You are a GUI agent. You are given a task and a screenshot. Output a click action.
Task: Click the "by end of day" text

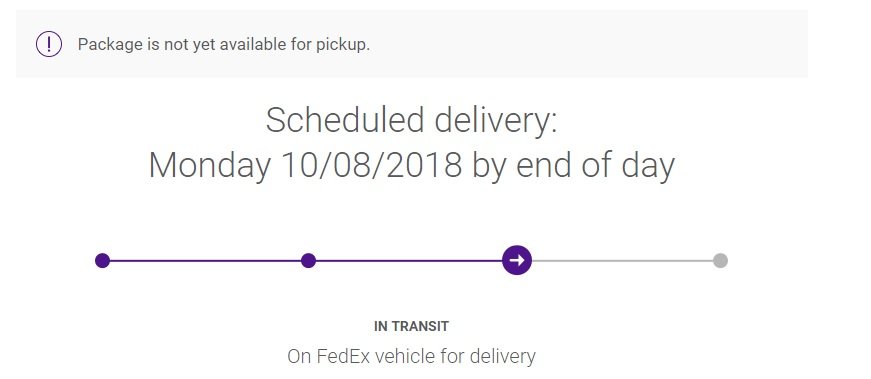573,166
